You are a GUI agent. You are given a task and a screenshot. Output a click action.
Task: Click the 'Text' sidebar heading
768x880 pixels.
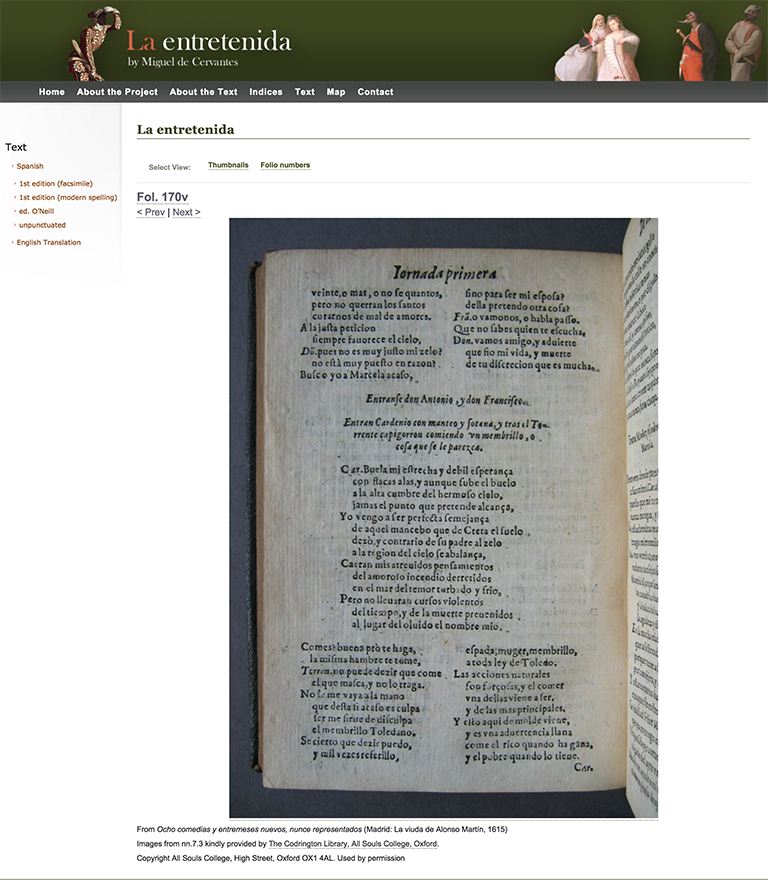point(16,147)
